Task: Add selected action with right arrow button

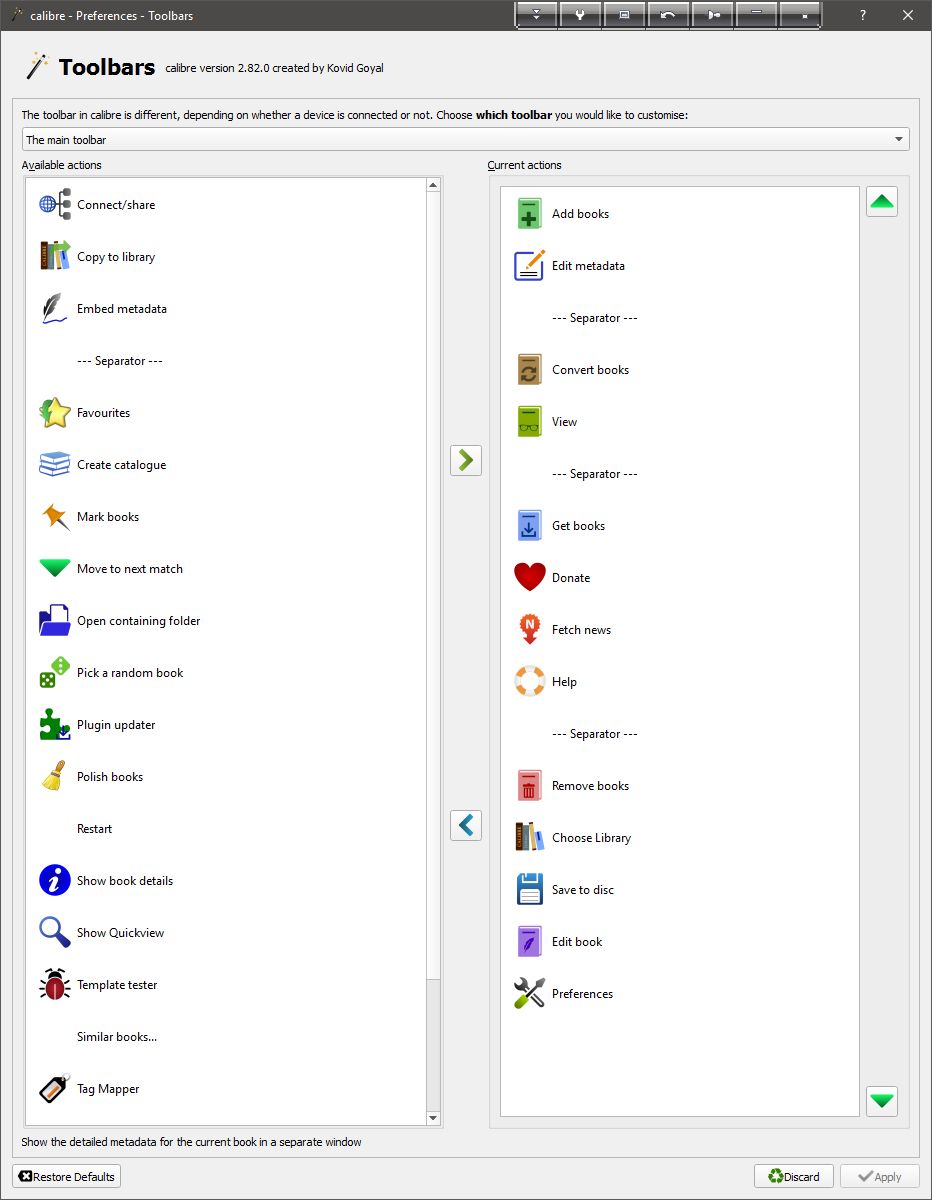Action: [x=466, y=460]
